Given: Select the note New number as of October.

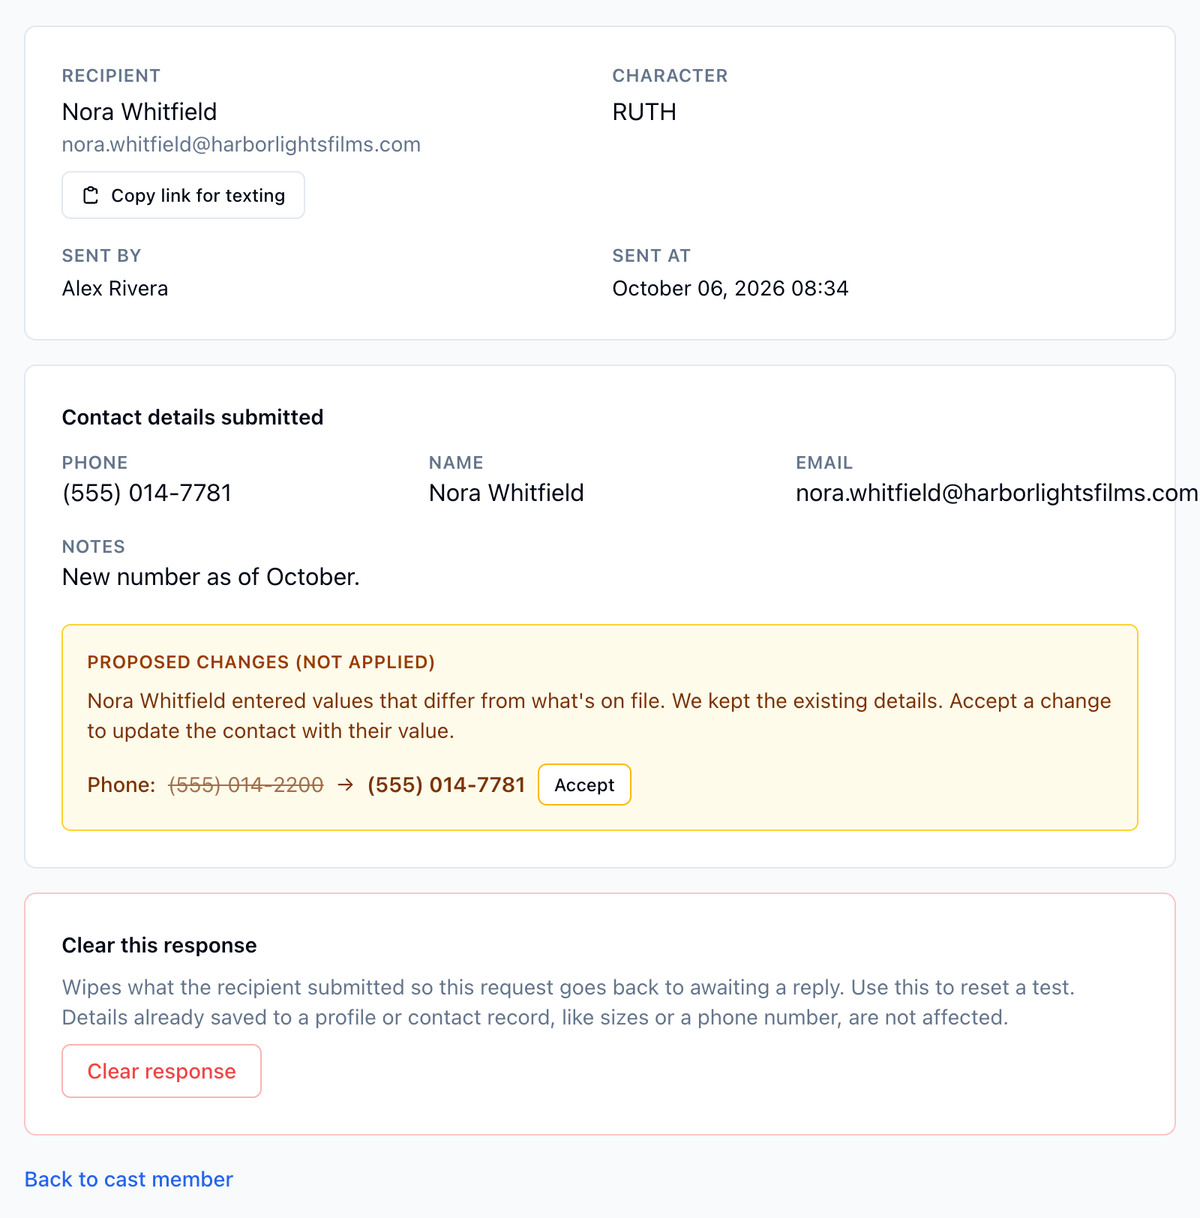Looking at the screenshot, I should coord(211,577).
